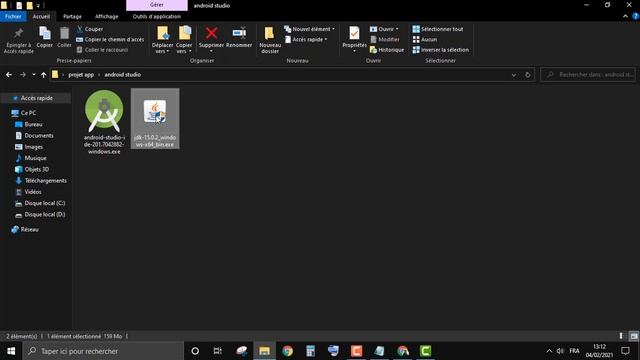The width and height of the screenshot is (640, 360).
Task: Delete file with Supprimer red X
Action: (211, 38)
